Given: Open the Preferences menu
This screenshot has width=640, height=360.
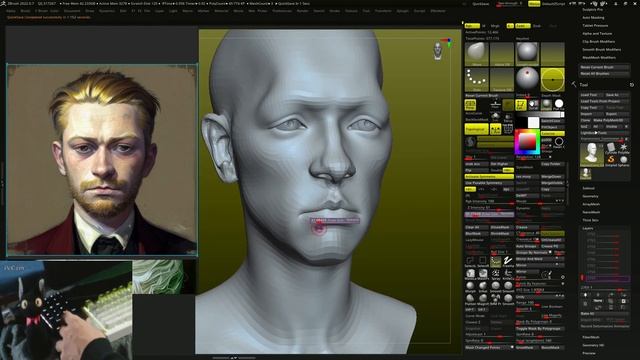Looking at the screenshot, I should [282, 11].
